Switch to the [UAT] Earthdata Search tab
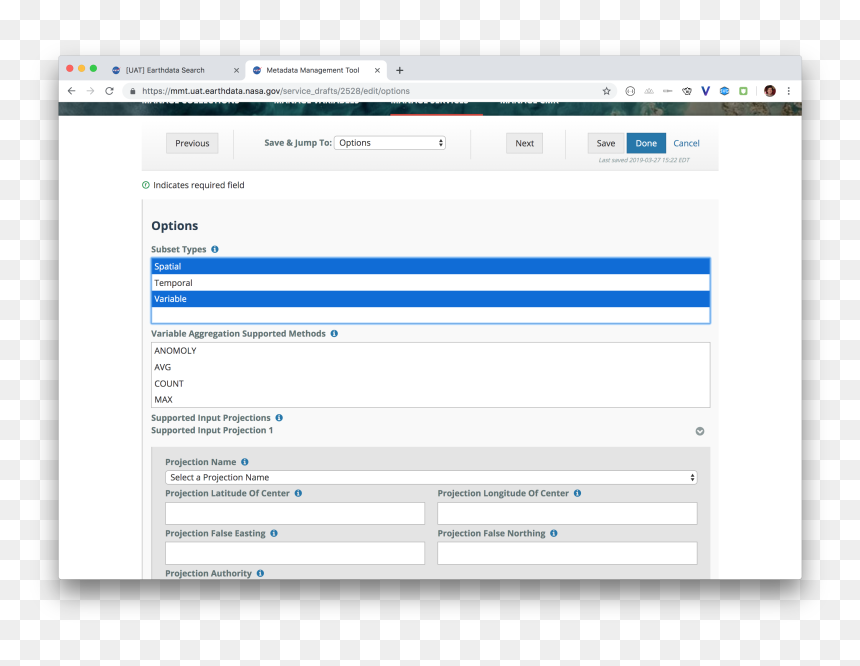 (x=176, y=70)
